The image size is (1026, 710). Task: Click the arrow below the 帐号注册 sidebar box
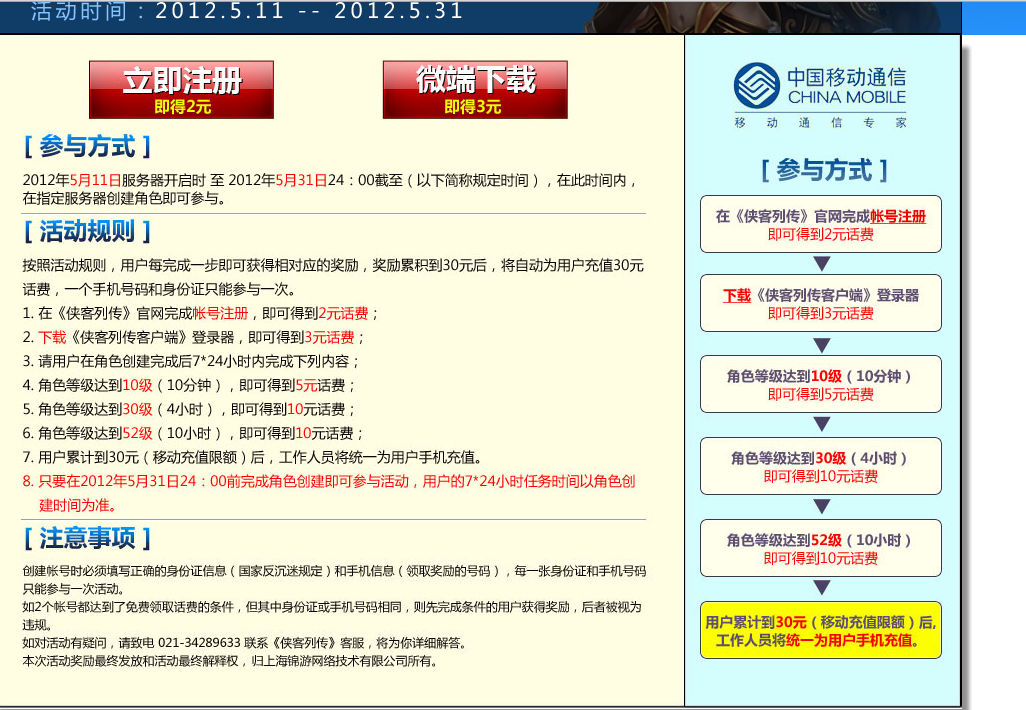(821, 264)
